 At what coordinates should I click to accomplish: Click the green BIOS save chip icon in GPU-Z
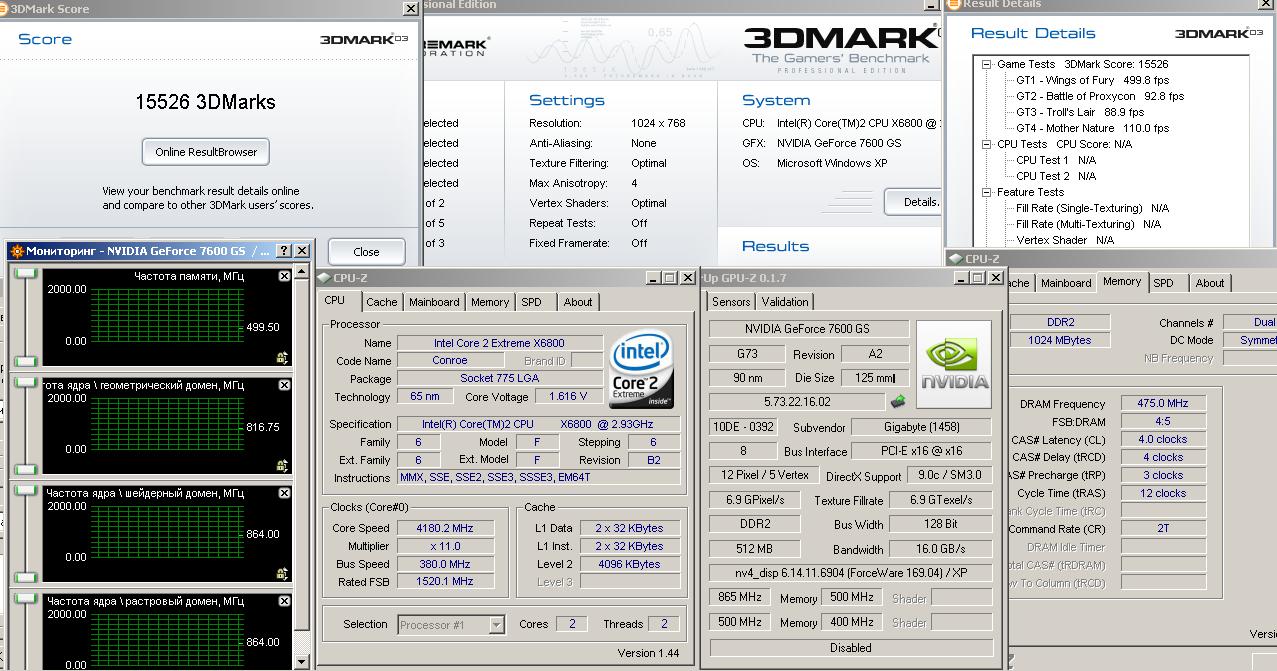[x=897, y=401]
